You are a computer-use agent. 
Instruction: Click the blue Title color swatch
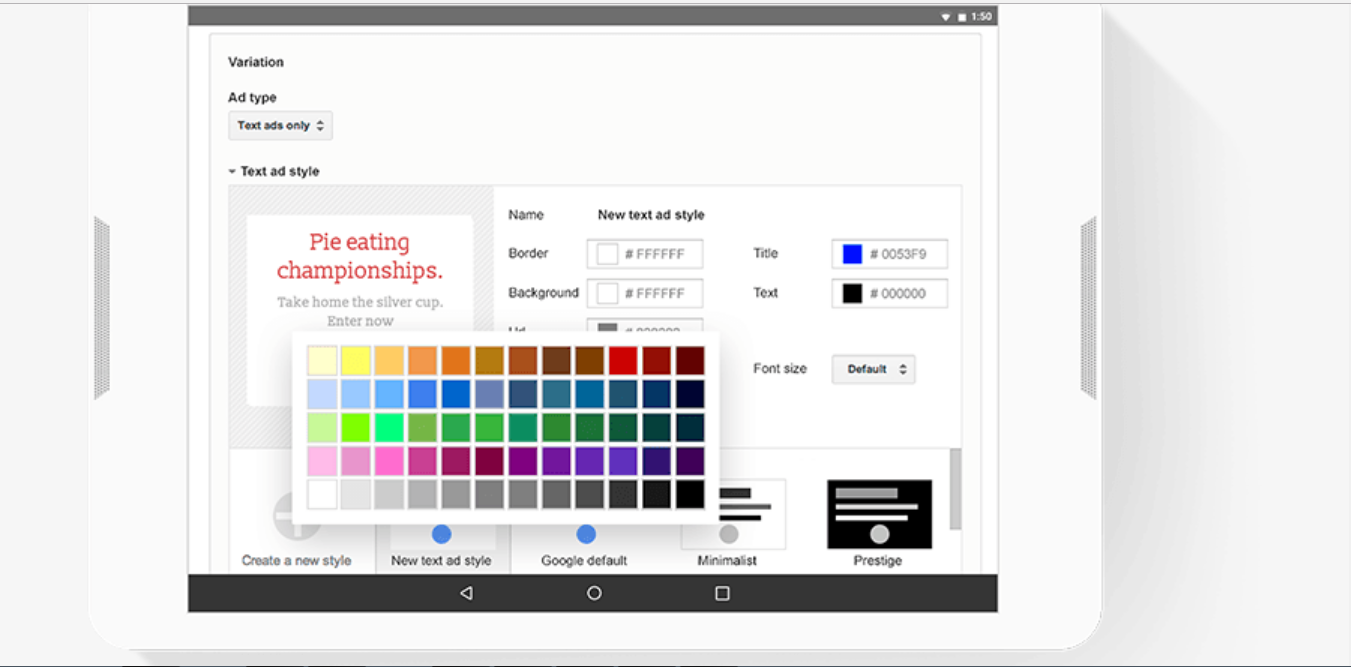tap(852, 254)
